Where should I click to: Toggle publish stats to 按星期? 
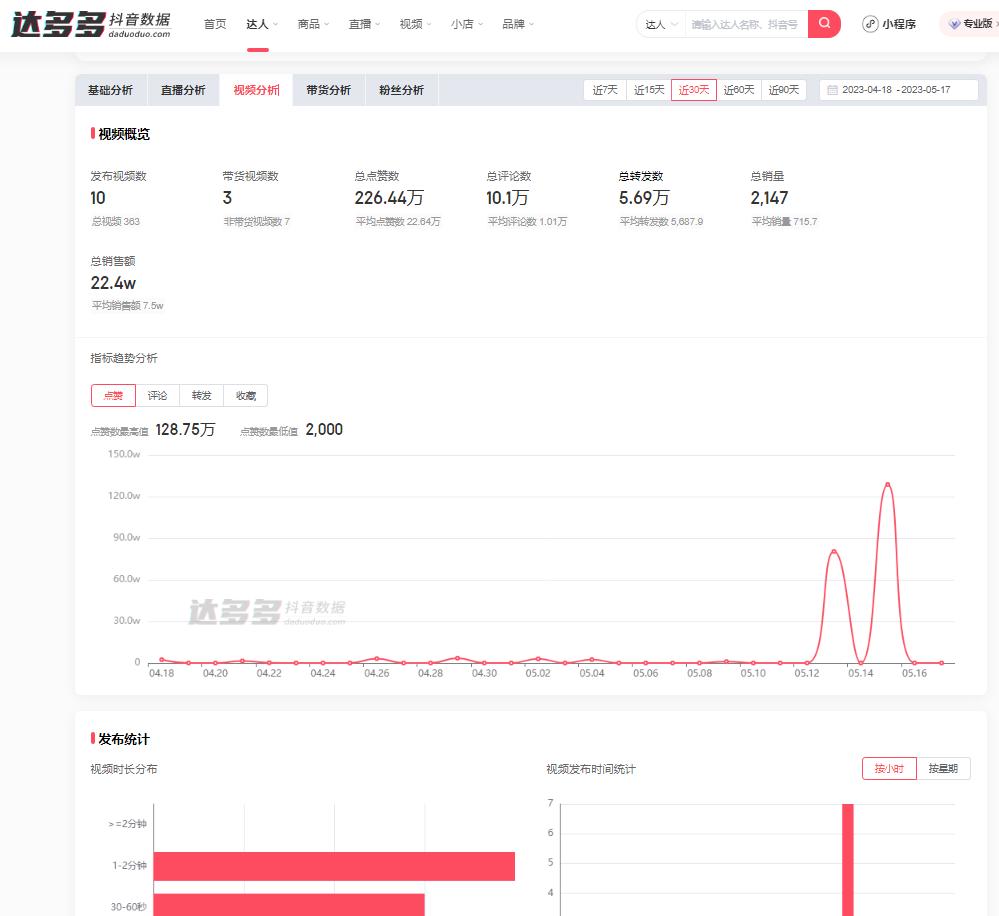(x=943, y=768)
